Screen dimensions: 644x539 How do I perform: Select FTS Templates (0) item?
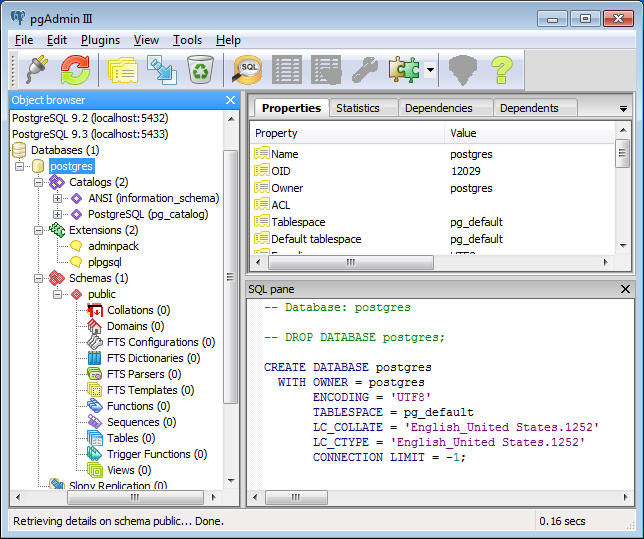[x=150, y=390]
